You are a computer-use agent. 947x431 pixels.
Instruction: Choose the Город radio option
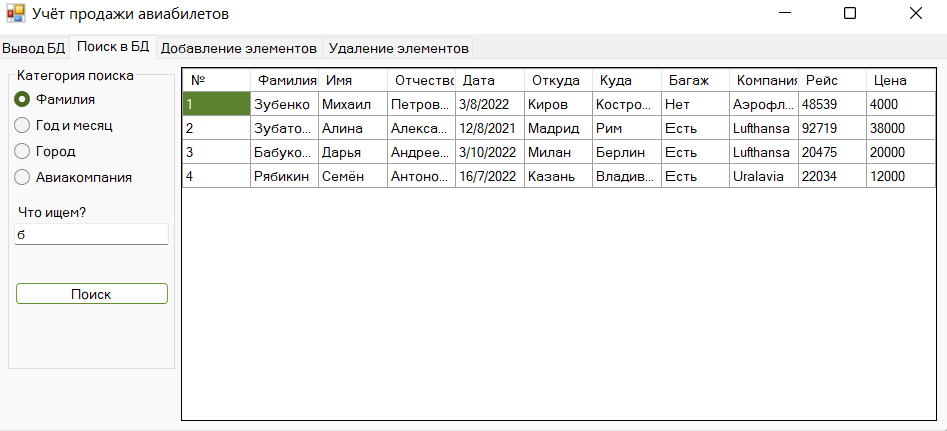tap(21, 151)
